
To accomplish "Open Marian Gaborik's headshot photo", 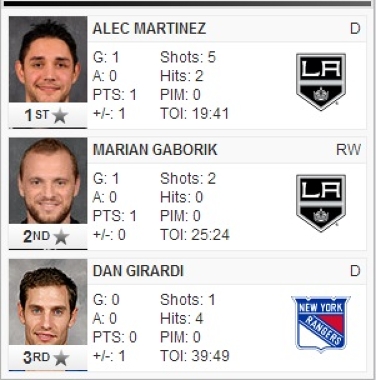I will click(x=48, y=181).
